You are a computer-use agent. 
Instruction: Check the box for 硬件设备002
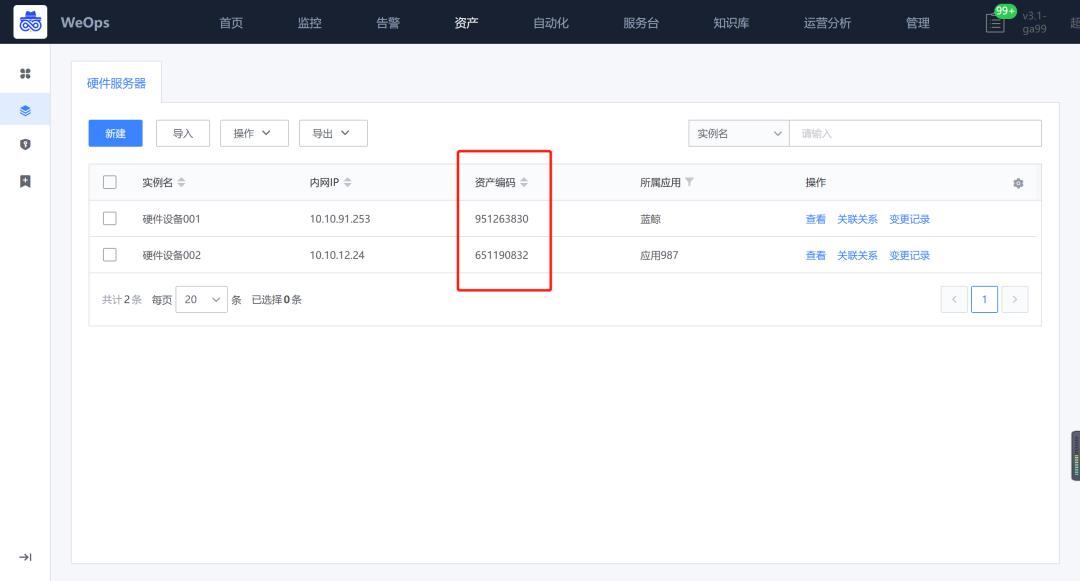(110, 254)
